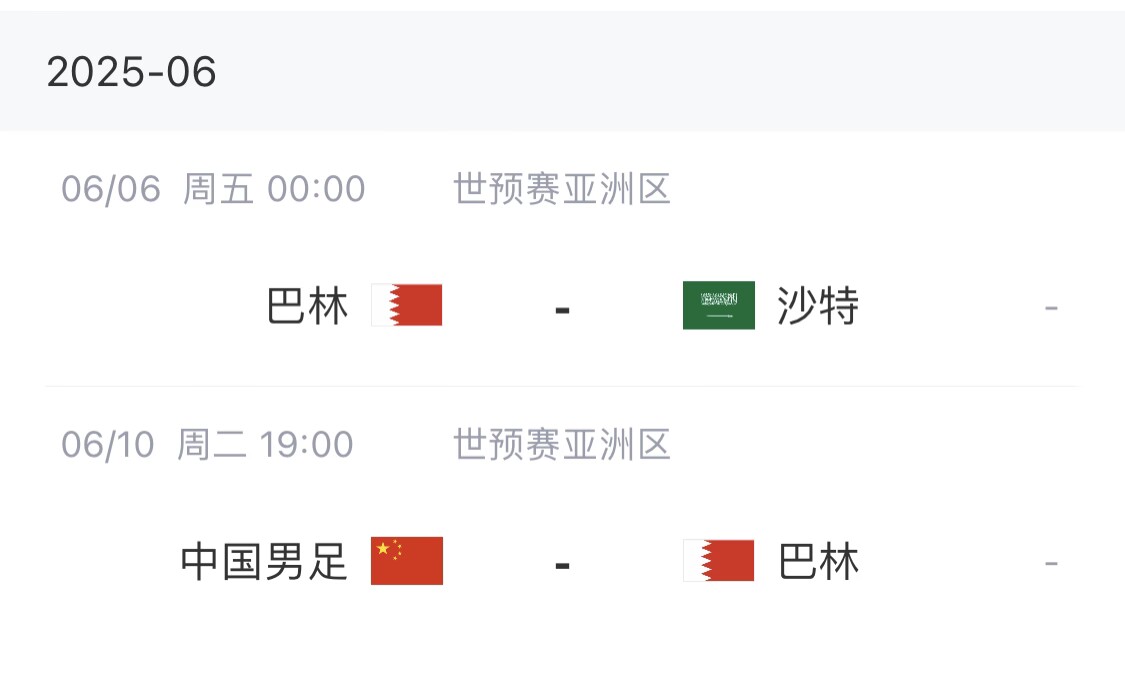This screenshot has height=682, width=1125.
Task: Click Bahrain flag in the 06/10 match
Action: coord(718,561)
